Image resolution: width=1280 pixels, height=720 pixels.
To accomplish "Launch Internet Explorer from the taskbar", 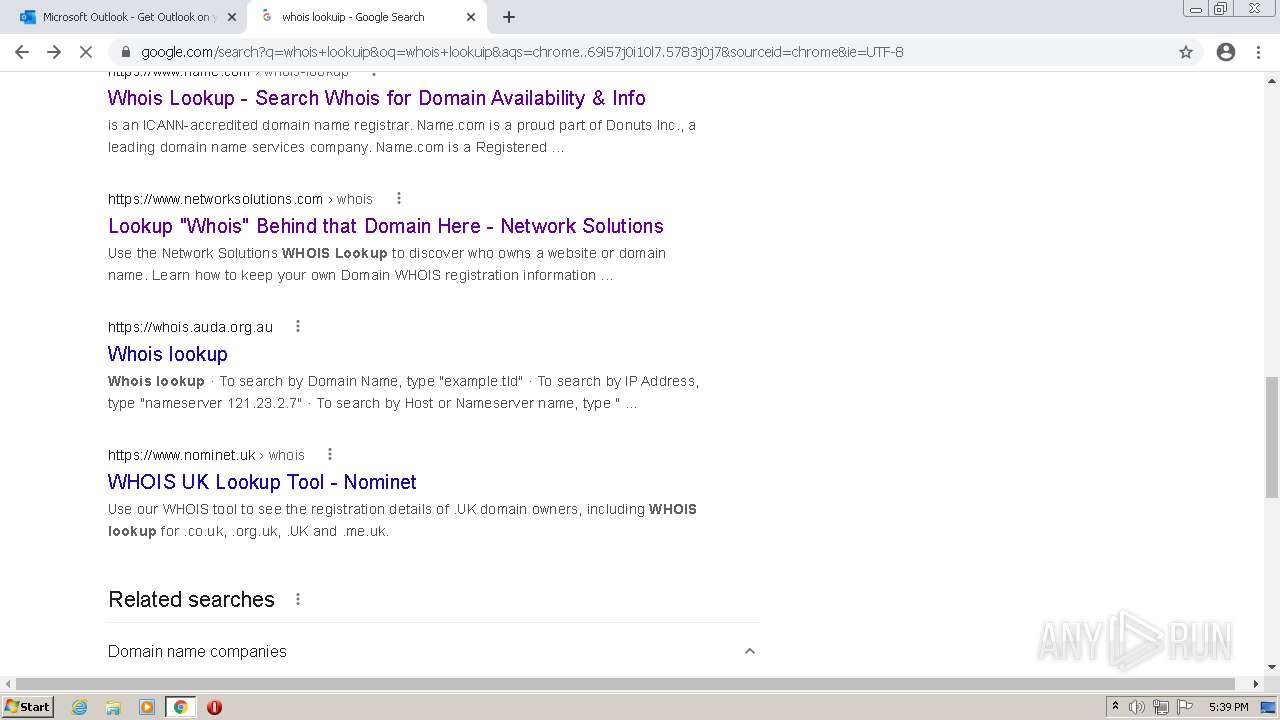I will [80, 707].
